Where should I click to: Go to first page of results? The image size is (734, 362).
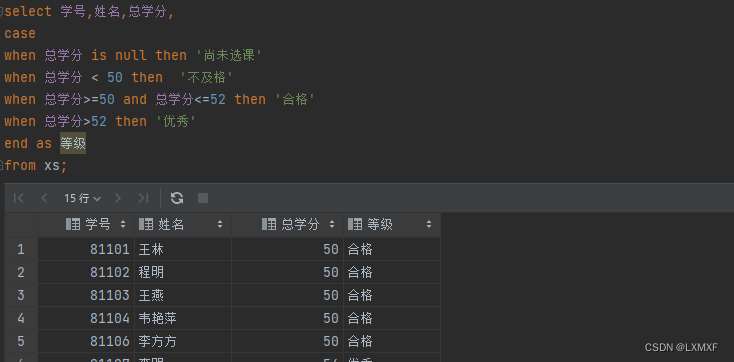[19, 198]
